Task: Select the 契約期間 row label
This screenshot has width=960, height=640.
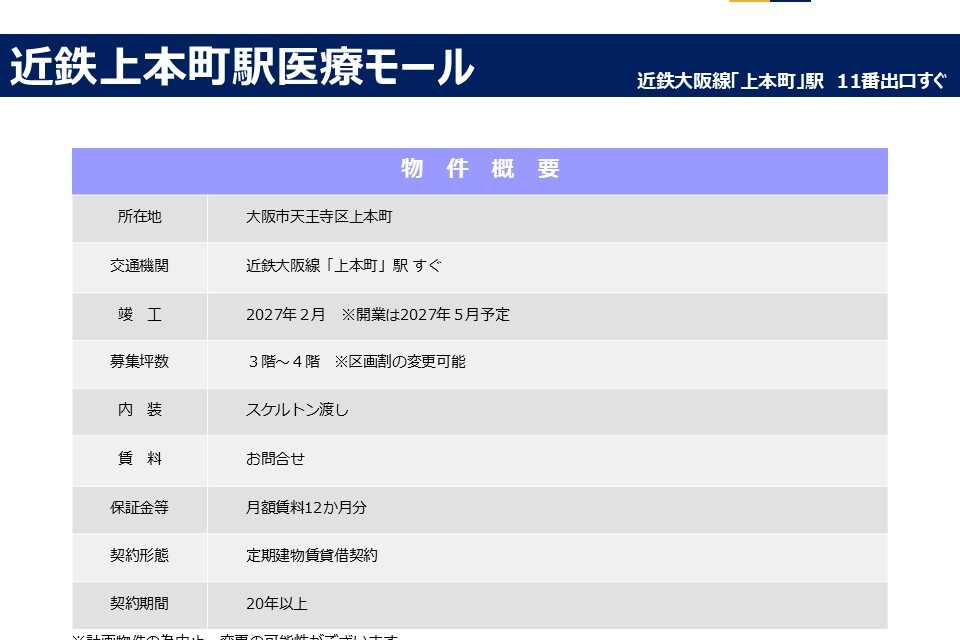Action: (140, 604)
